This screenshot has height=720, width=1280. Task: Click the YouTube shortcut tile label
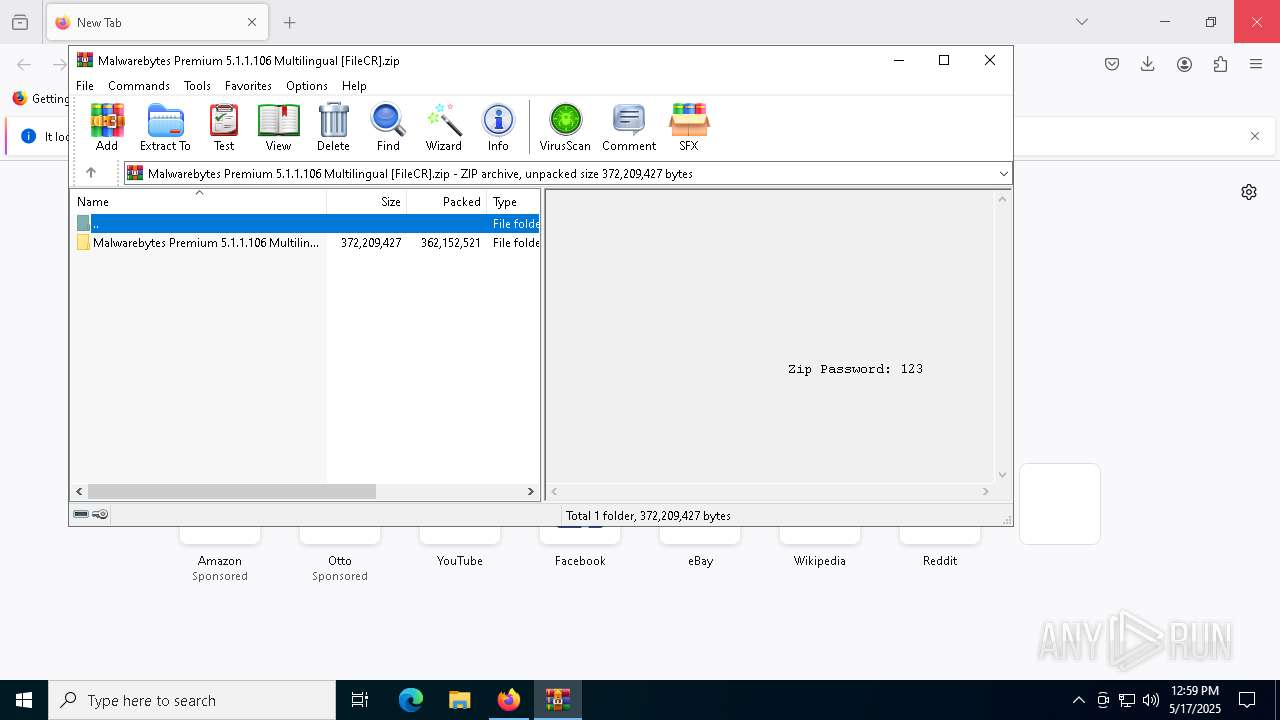tap(460, 561)
